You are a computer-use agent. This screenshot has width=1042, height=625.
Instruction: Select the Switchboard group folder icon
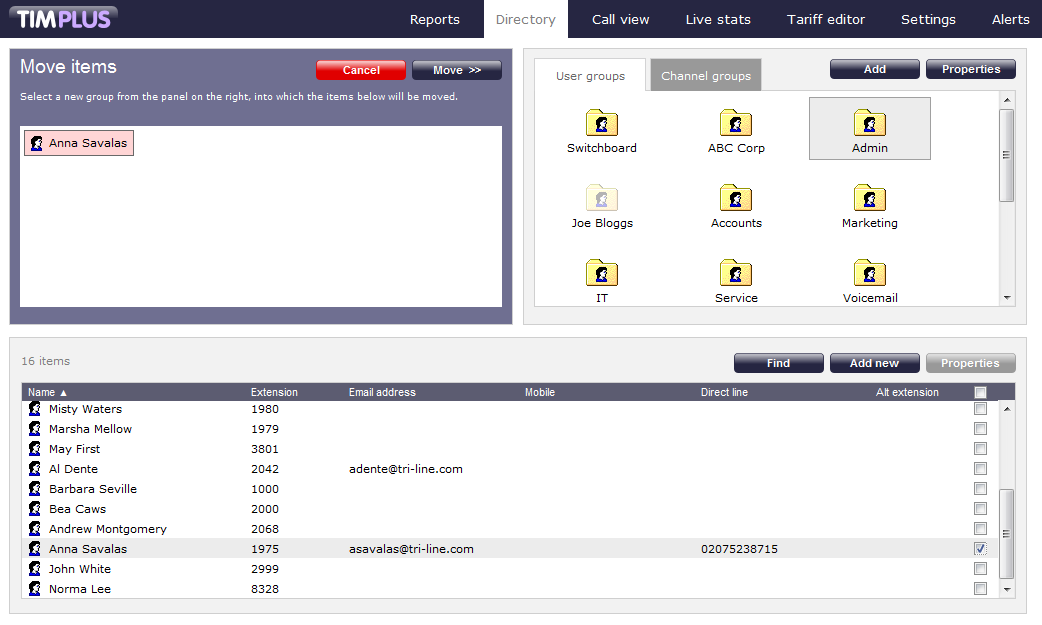point(601,123)
